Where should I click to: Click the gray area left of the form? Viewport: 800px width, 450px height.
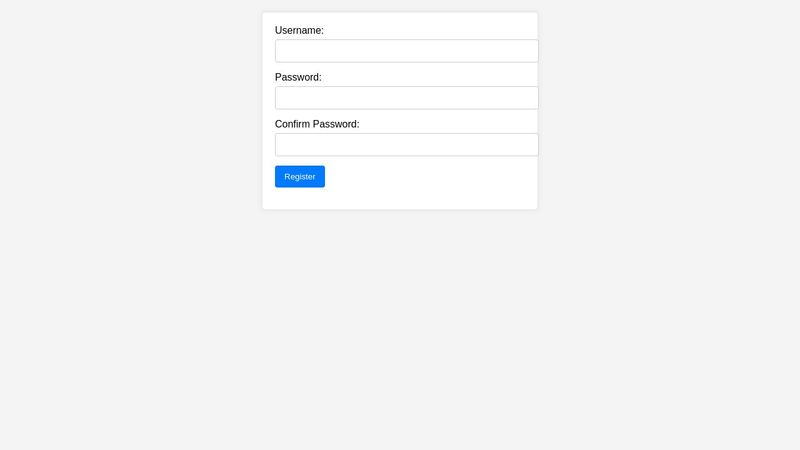click(x=130, y=110)
